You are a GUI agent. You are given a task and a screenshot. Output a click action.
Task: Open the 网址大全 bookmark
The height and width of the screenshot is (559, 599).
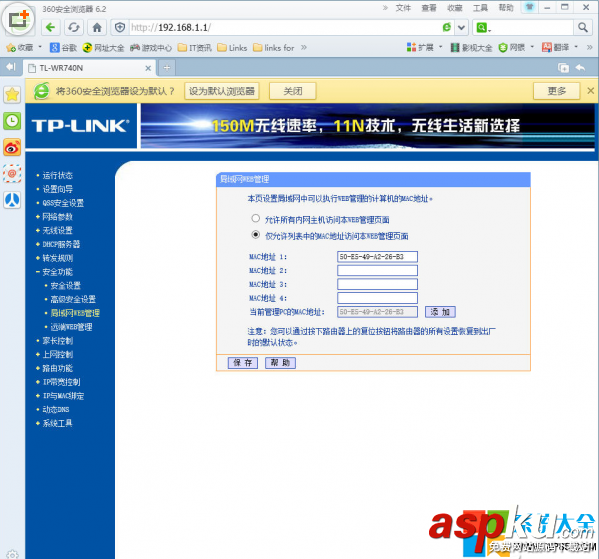click(x=104, y=47)
